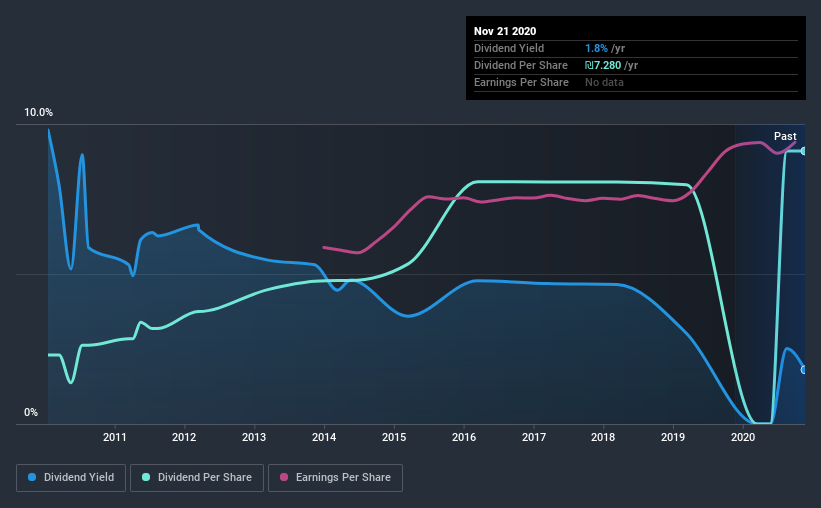Select the 2013 x-axis label

254,437
